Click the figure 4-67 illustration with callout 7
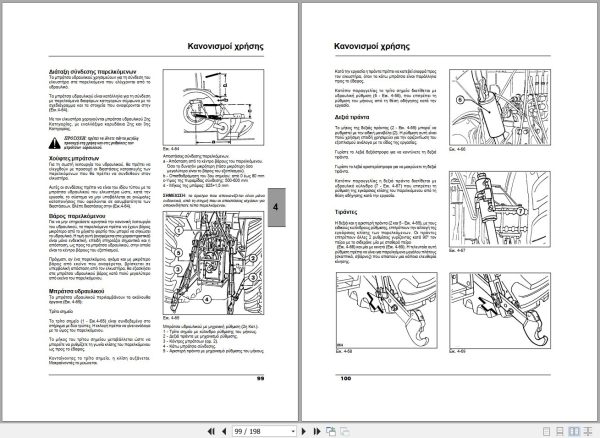The height and width of the screenshot is (438, 600). click(x=500, y=209)
